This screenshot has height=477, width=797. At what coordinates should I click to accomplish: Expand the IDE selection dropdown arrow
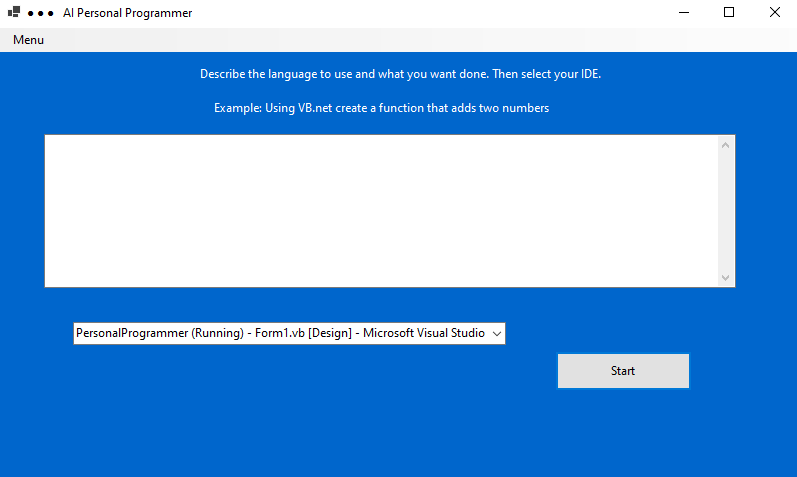pyautogui.click(x=497, y=334)
